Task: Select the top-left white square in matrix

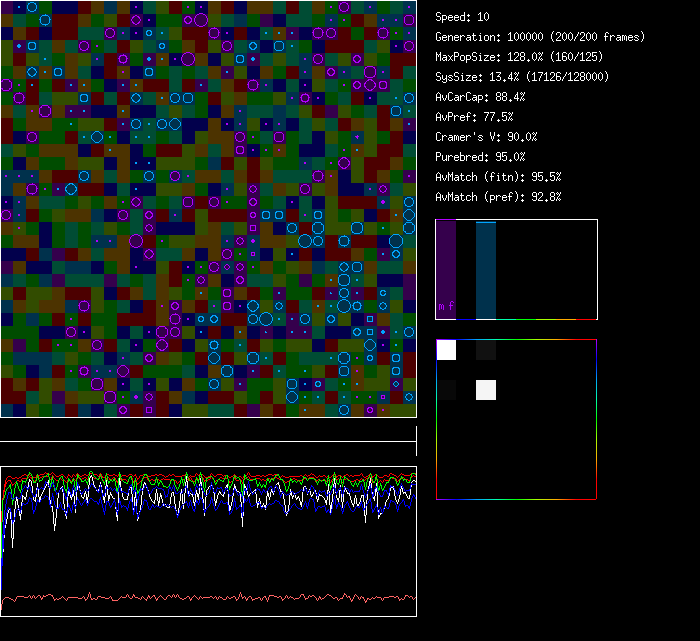Action: [x=446, y=350]
